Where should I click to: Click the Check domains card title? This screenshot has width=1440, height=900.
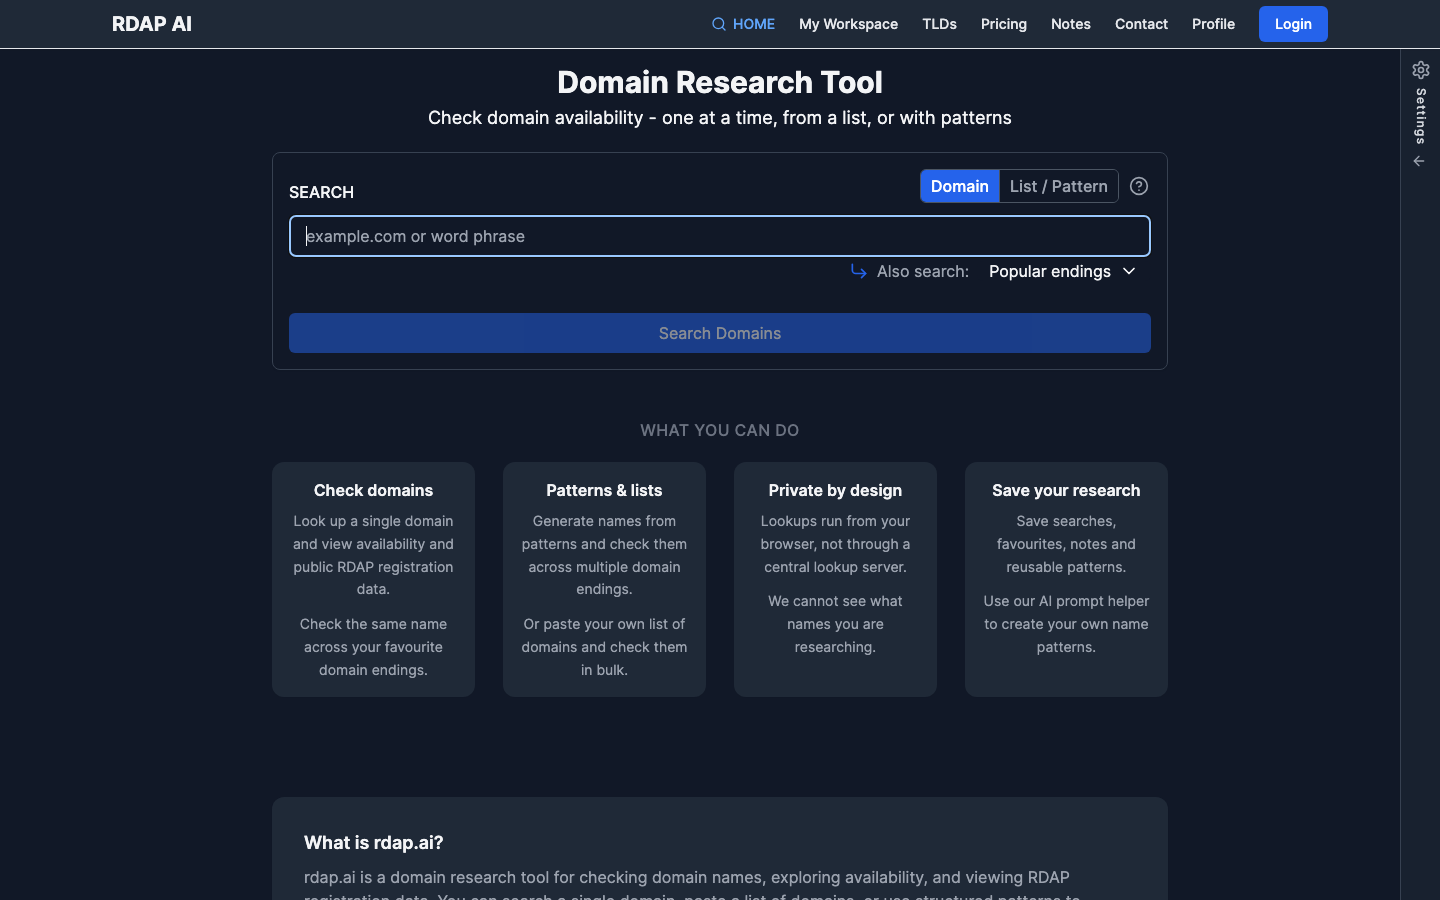tap(373, 490)
